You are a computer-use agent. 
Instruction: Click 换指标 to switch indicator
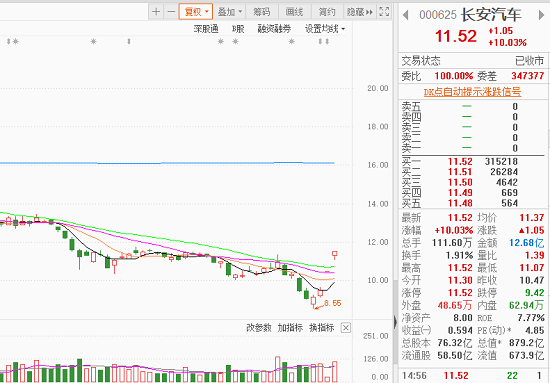click(321, 328)
